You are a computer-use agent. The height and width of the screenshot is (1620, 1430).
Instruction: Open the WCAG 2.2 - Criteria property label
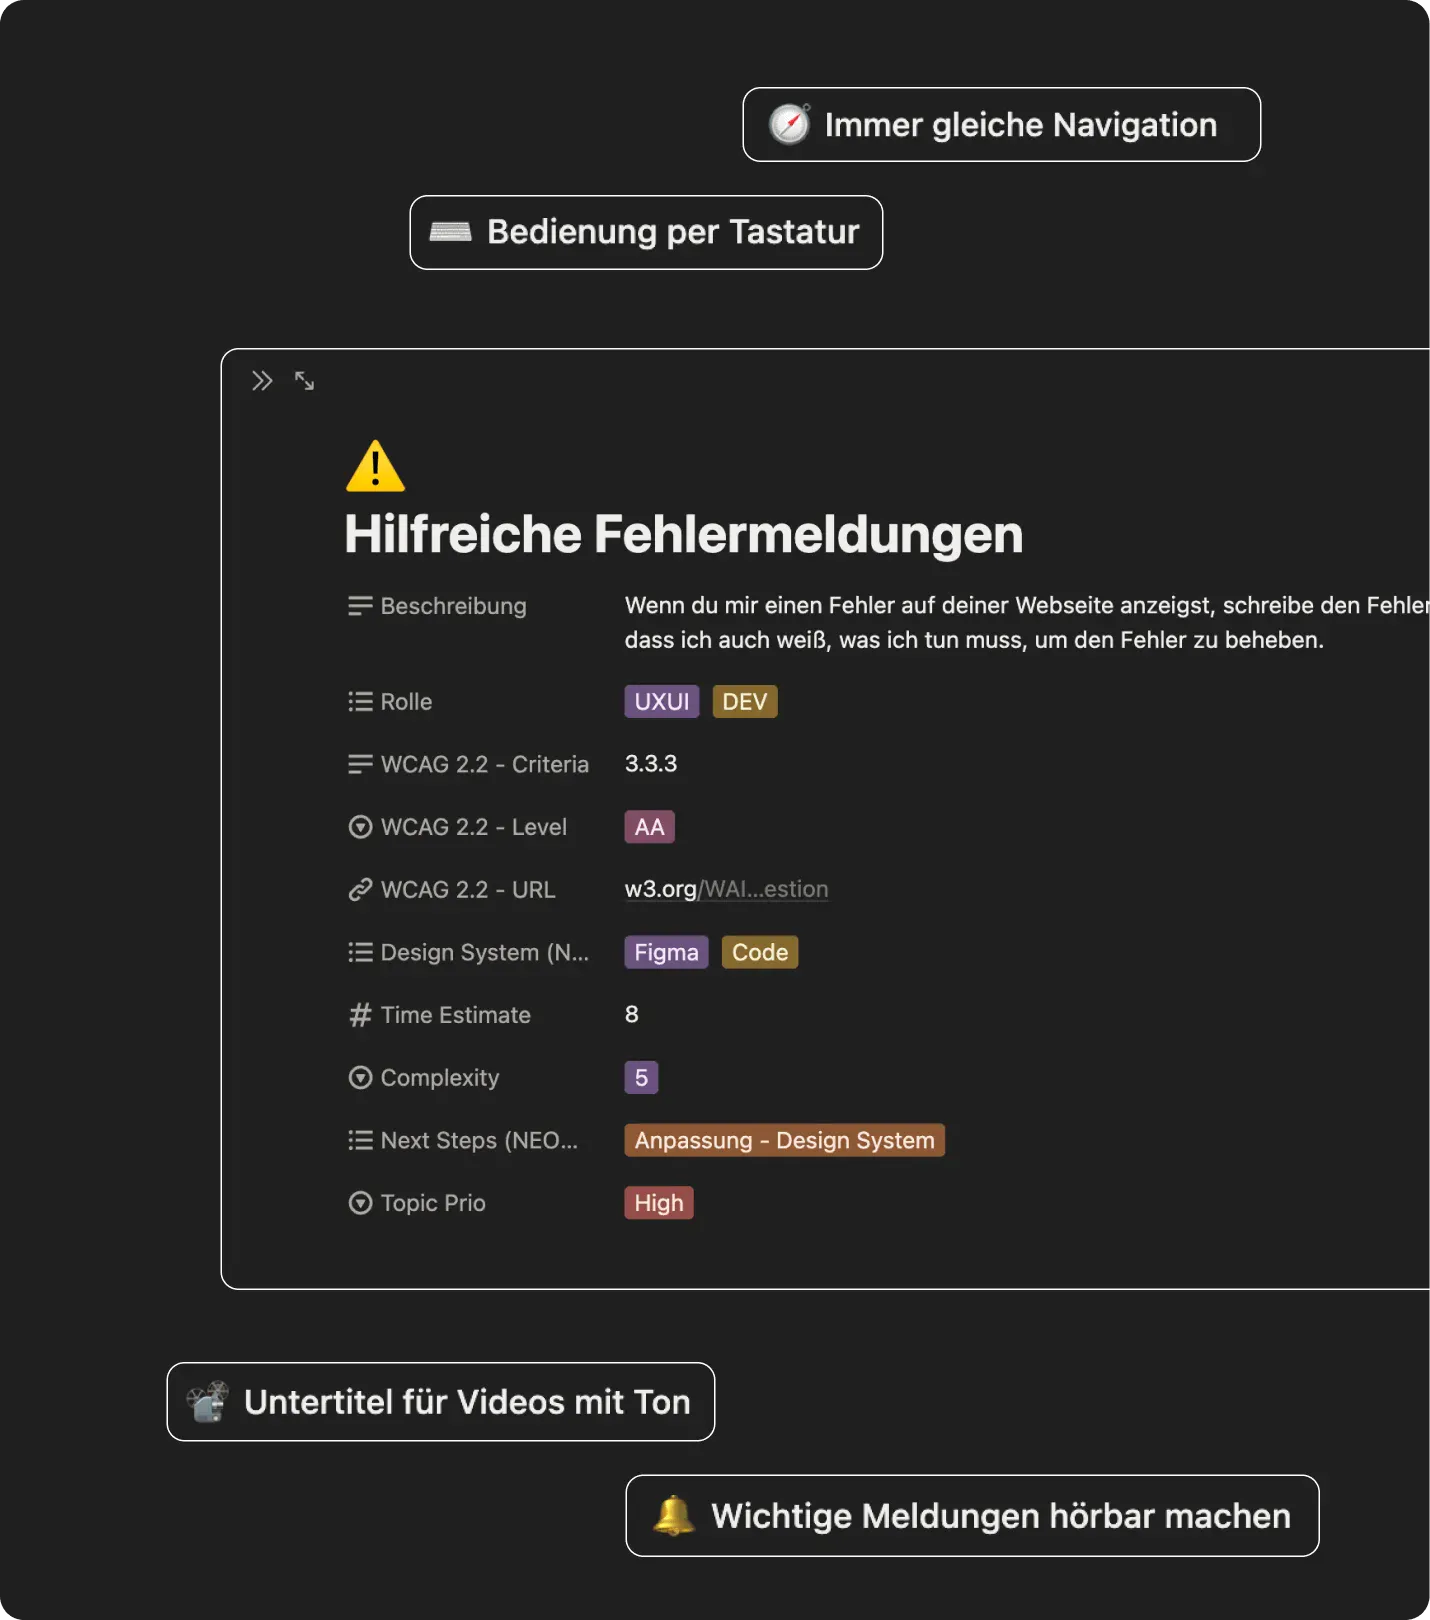pos(485,765)
